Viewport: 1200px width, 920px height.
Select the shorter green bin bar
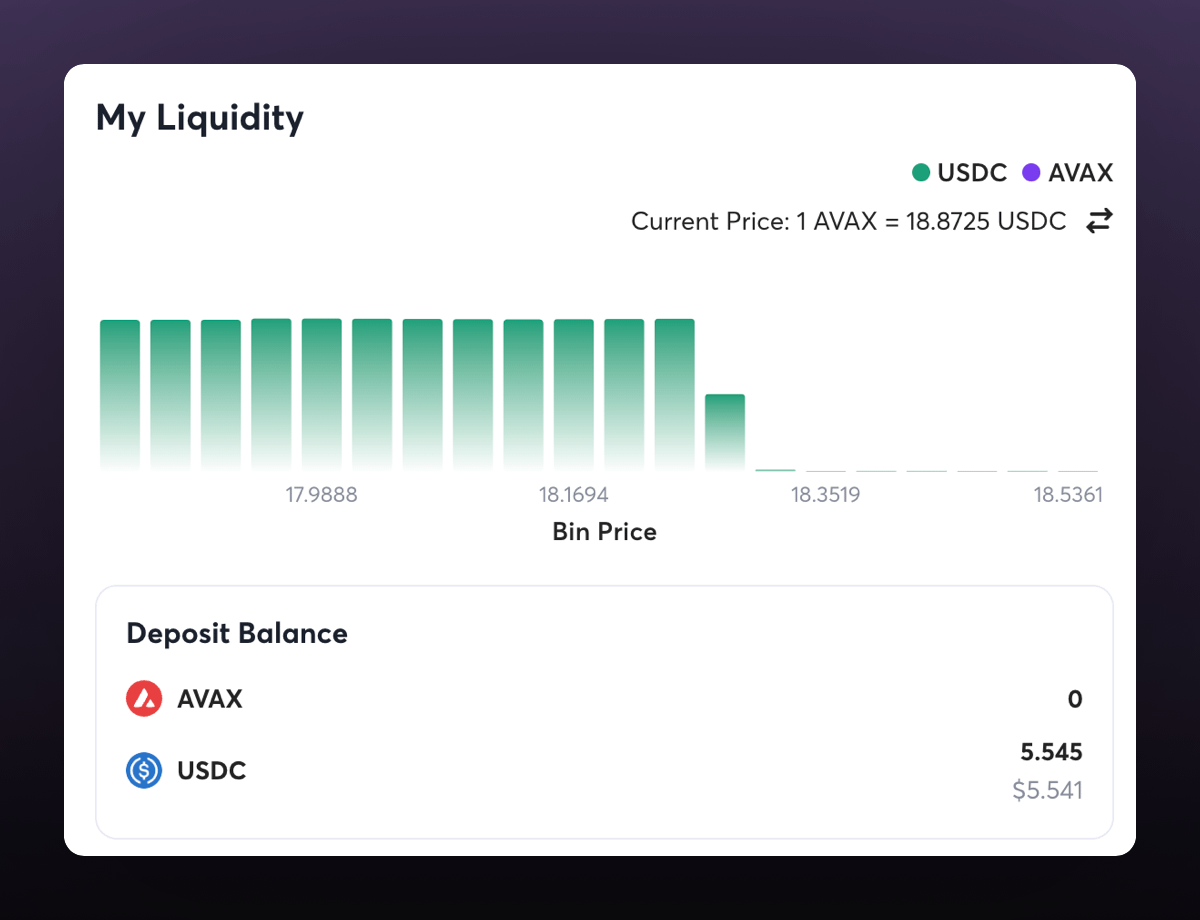point(725,432)
